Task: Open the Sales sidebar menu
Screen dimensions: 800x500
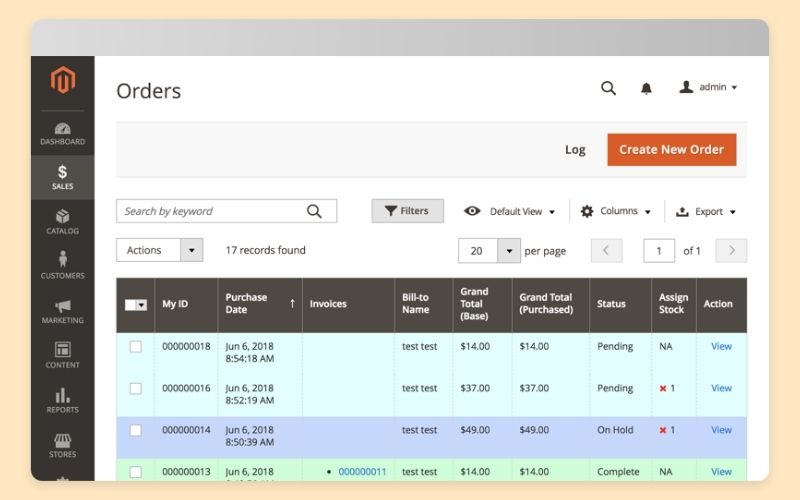Action: [x=63, y=178]
